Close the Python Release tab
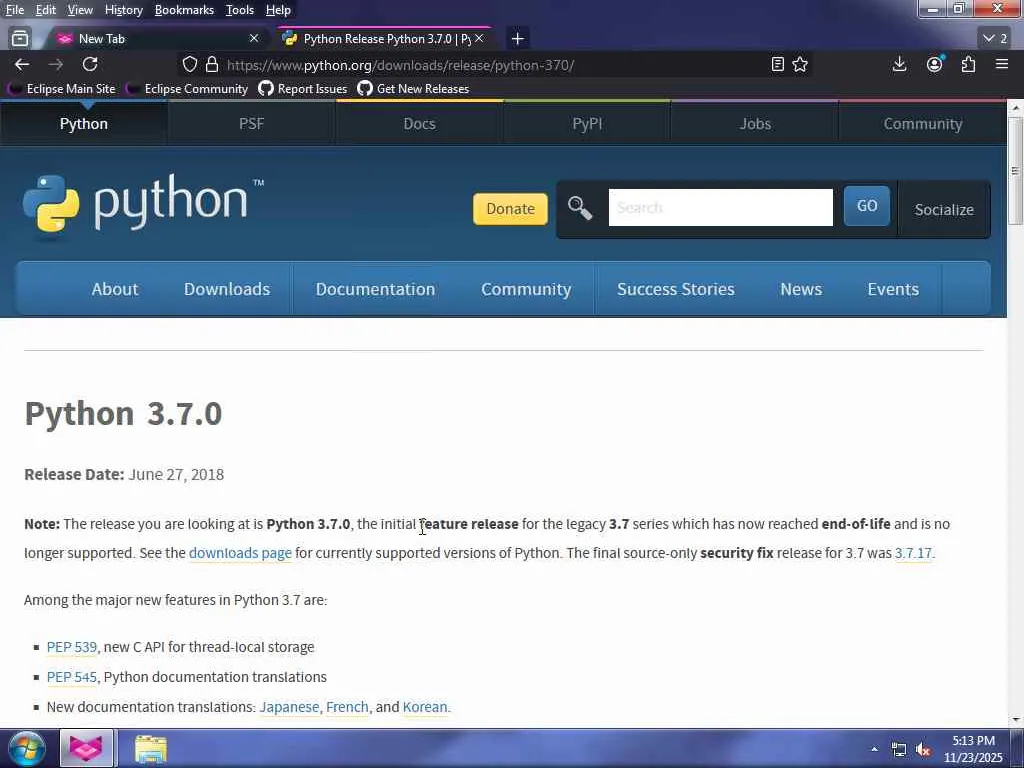1024x768 pixels. coord(479,39)
